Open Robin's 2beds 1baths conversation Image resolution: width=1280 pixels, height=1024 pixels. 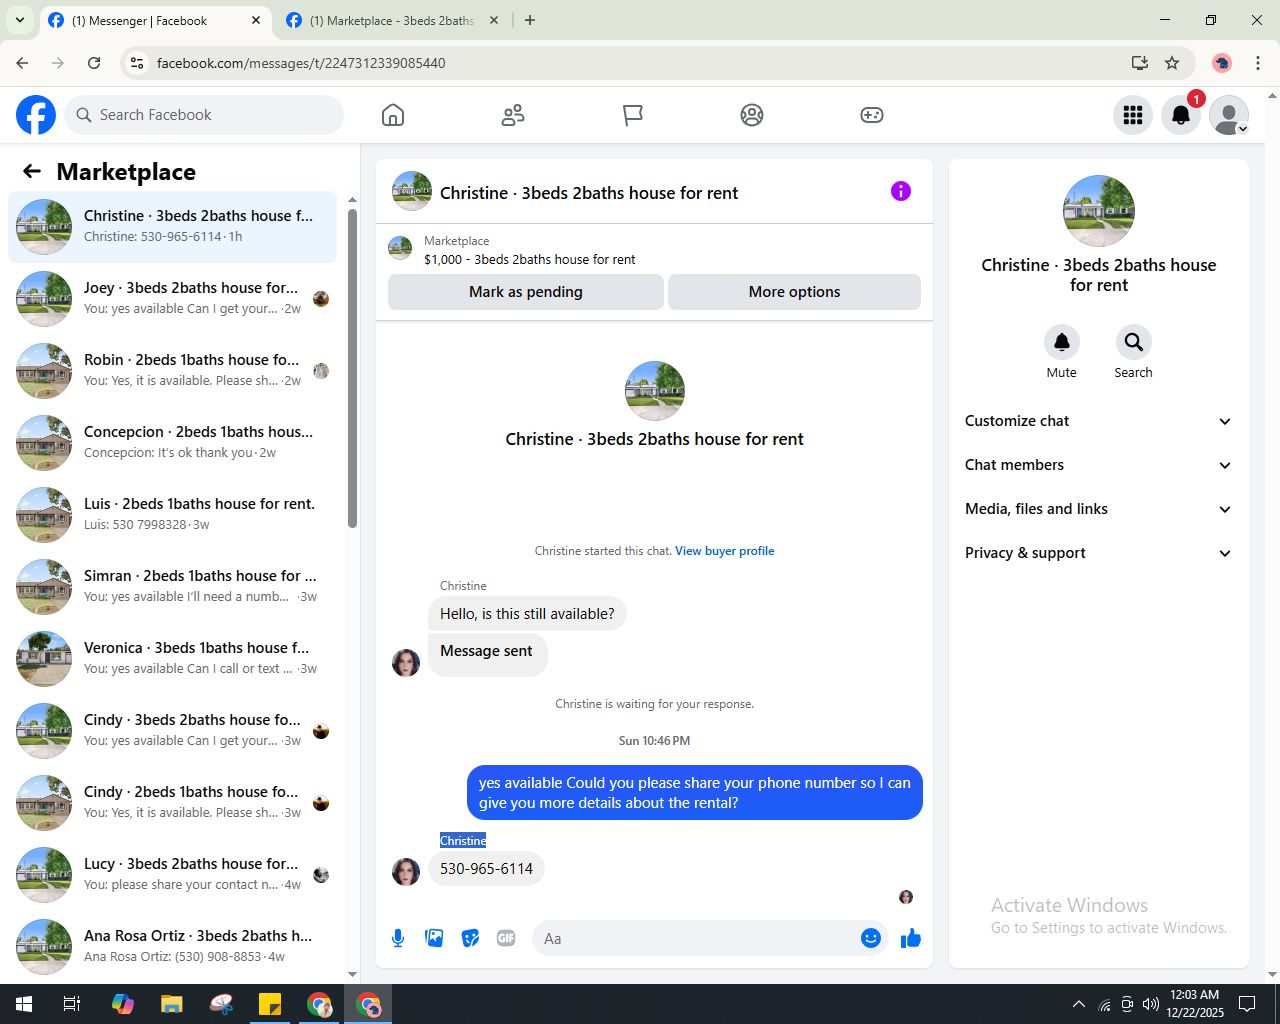[172, 371]
